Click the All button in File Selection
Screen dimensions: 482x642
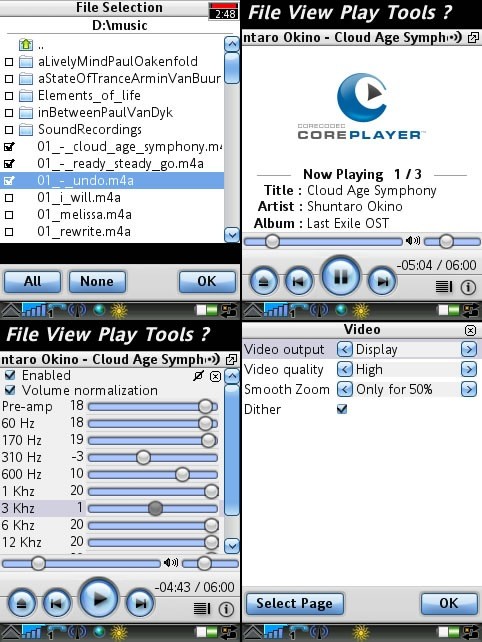32,282
